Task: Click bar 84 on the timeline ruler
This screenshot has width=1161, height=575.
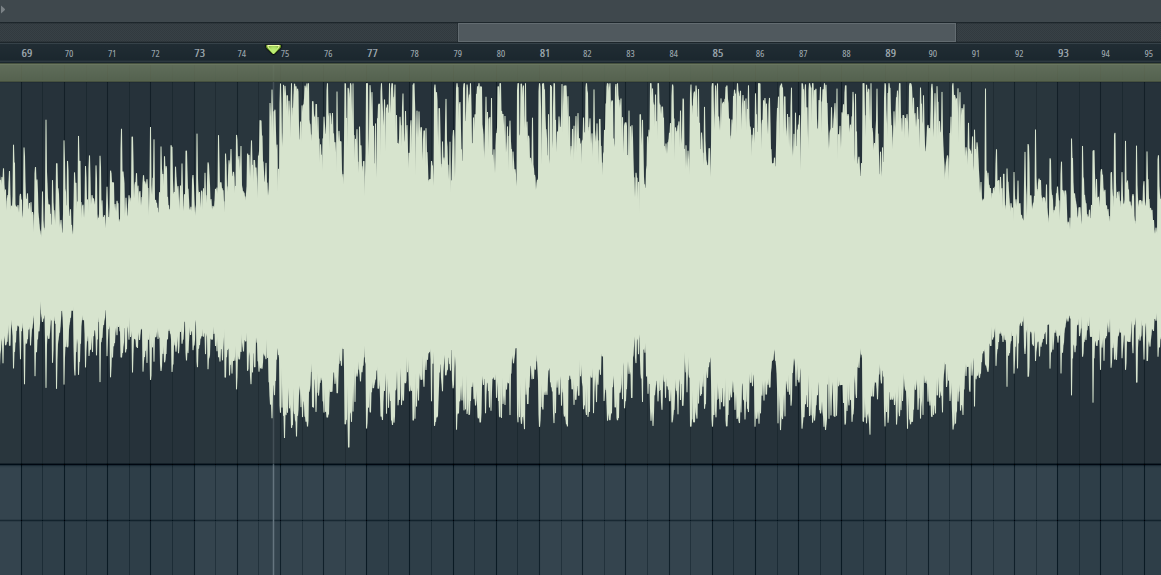Action: pyautogui.click(x=674, y=54)
